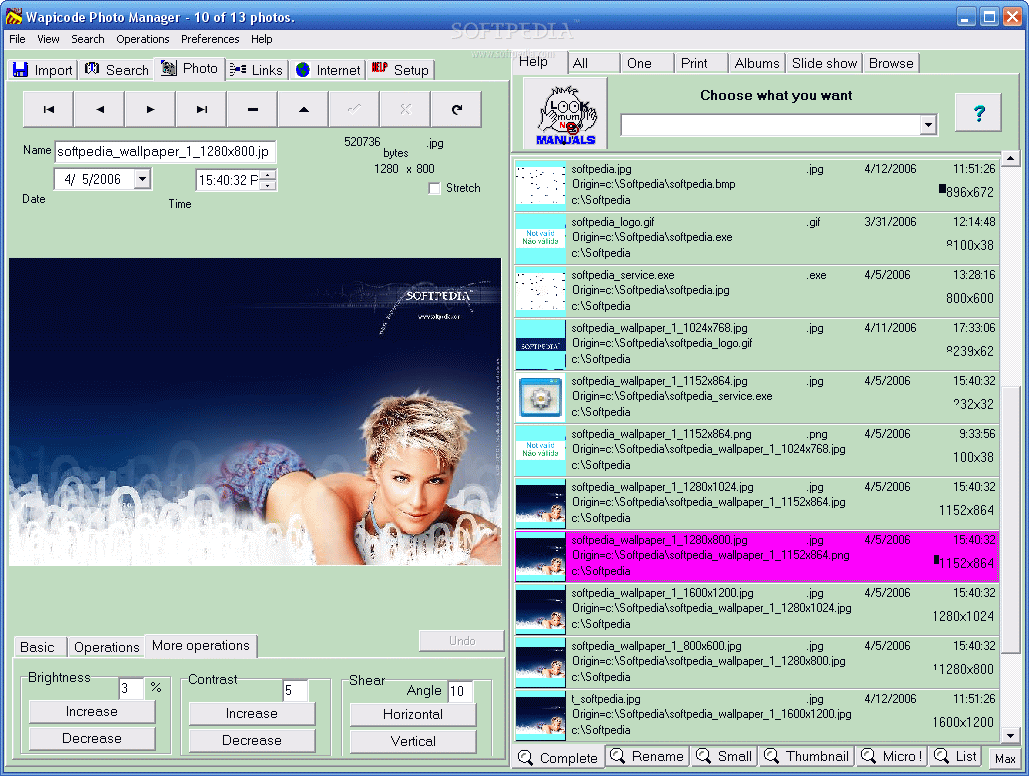Switch to the lower Operations tab
Screen dimensions: 1029x776
click(x=106, y=647)
